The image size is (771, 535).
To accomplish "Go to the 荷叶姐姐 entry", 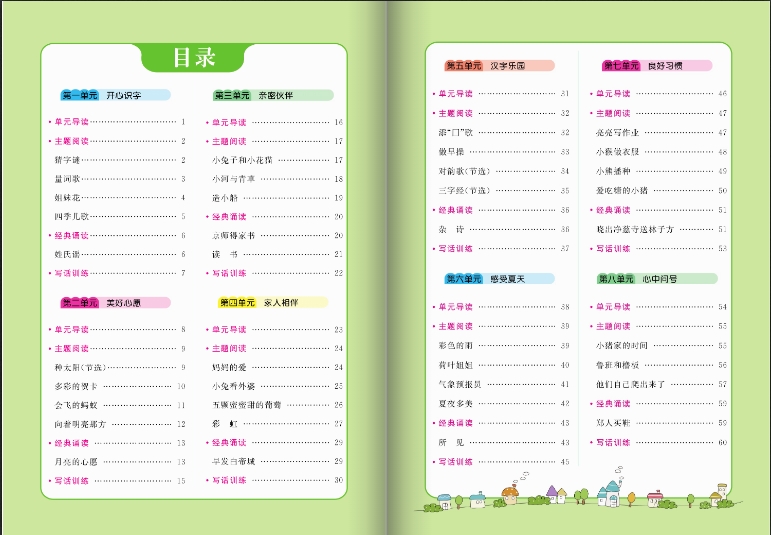I will 454,365.
